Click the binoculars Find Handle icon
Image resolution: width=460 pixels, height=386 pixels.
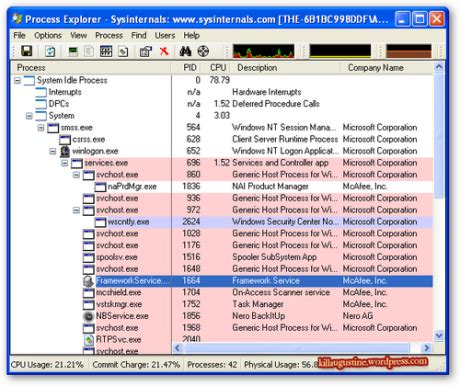[x=185, y=51]
